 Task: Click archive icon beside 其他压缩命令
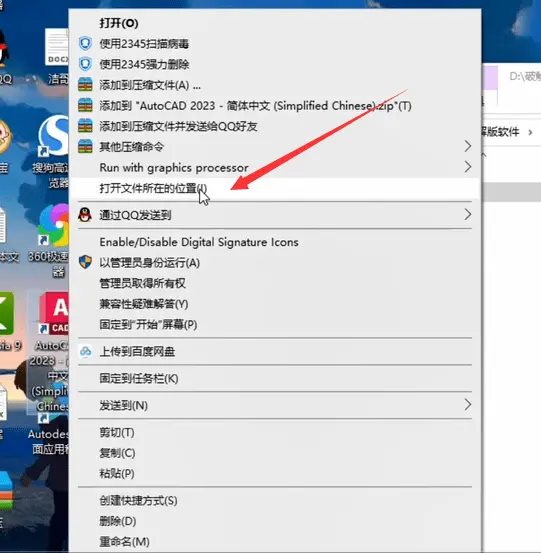[85, 146]
